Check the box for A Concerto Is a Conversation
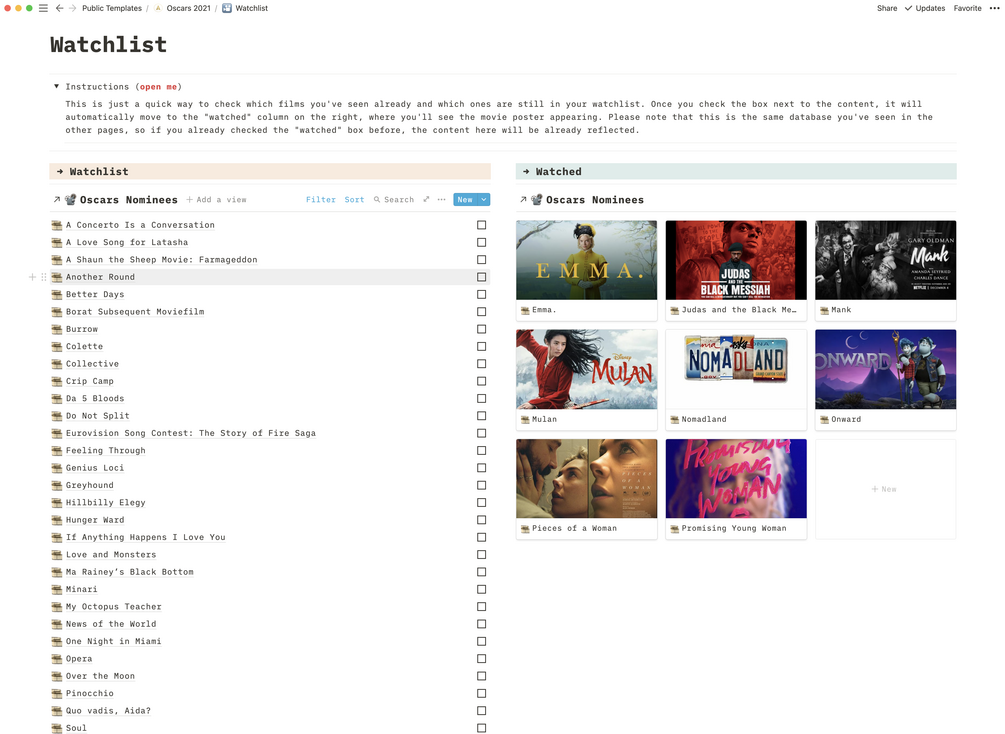1005x734 pixels. click(x=481, y=225)
